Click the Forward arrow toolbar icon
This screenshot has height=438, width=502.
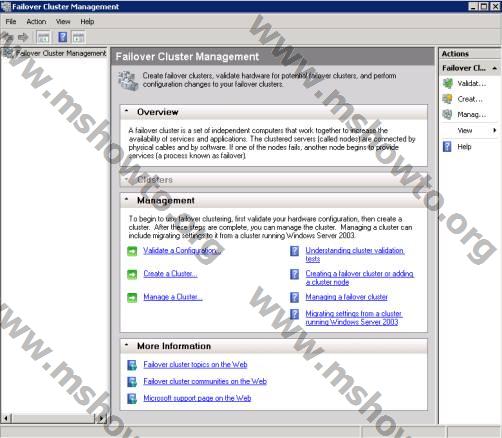tap(23, 37)
